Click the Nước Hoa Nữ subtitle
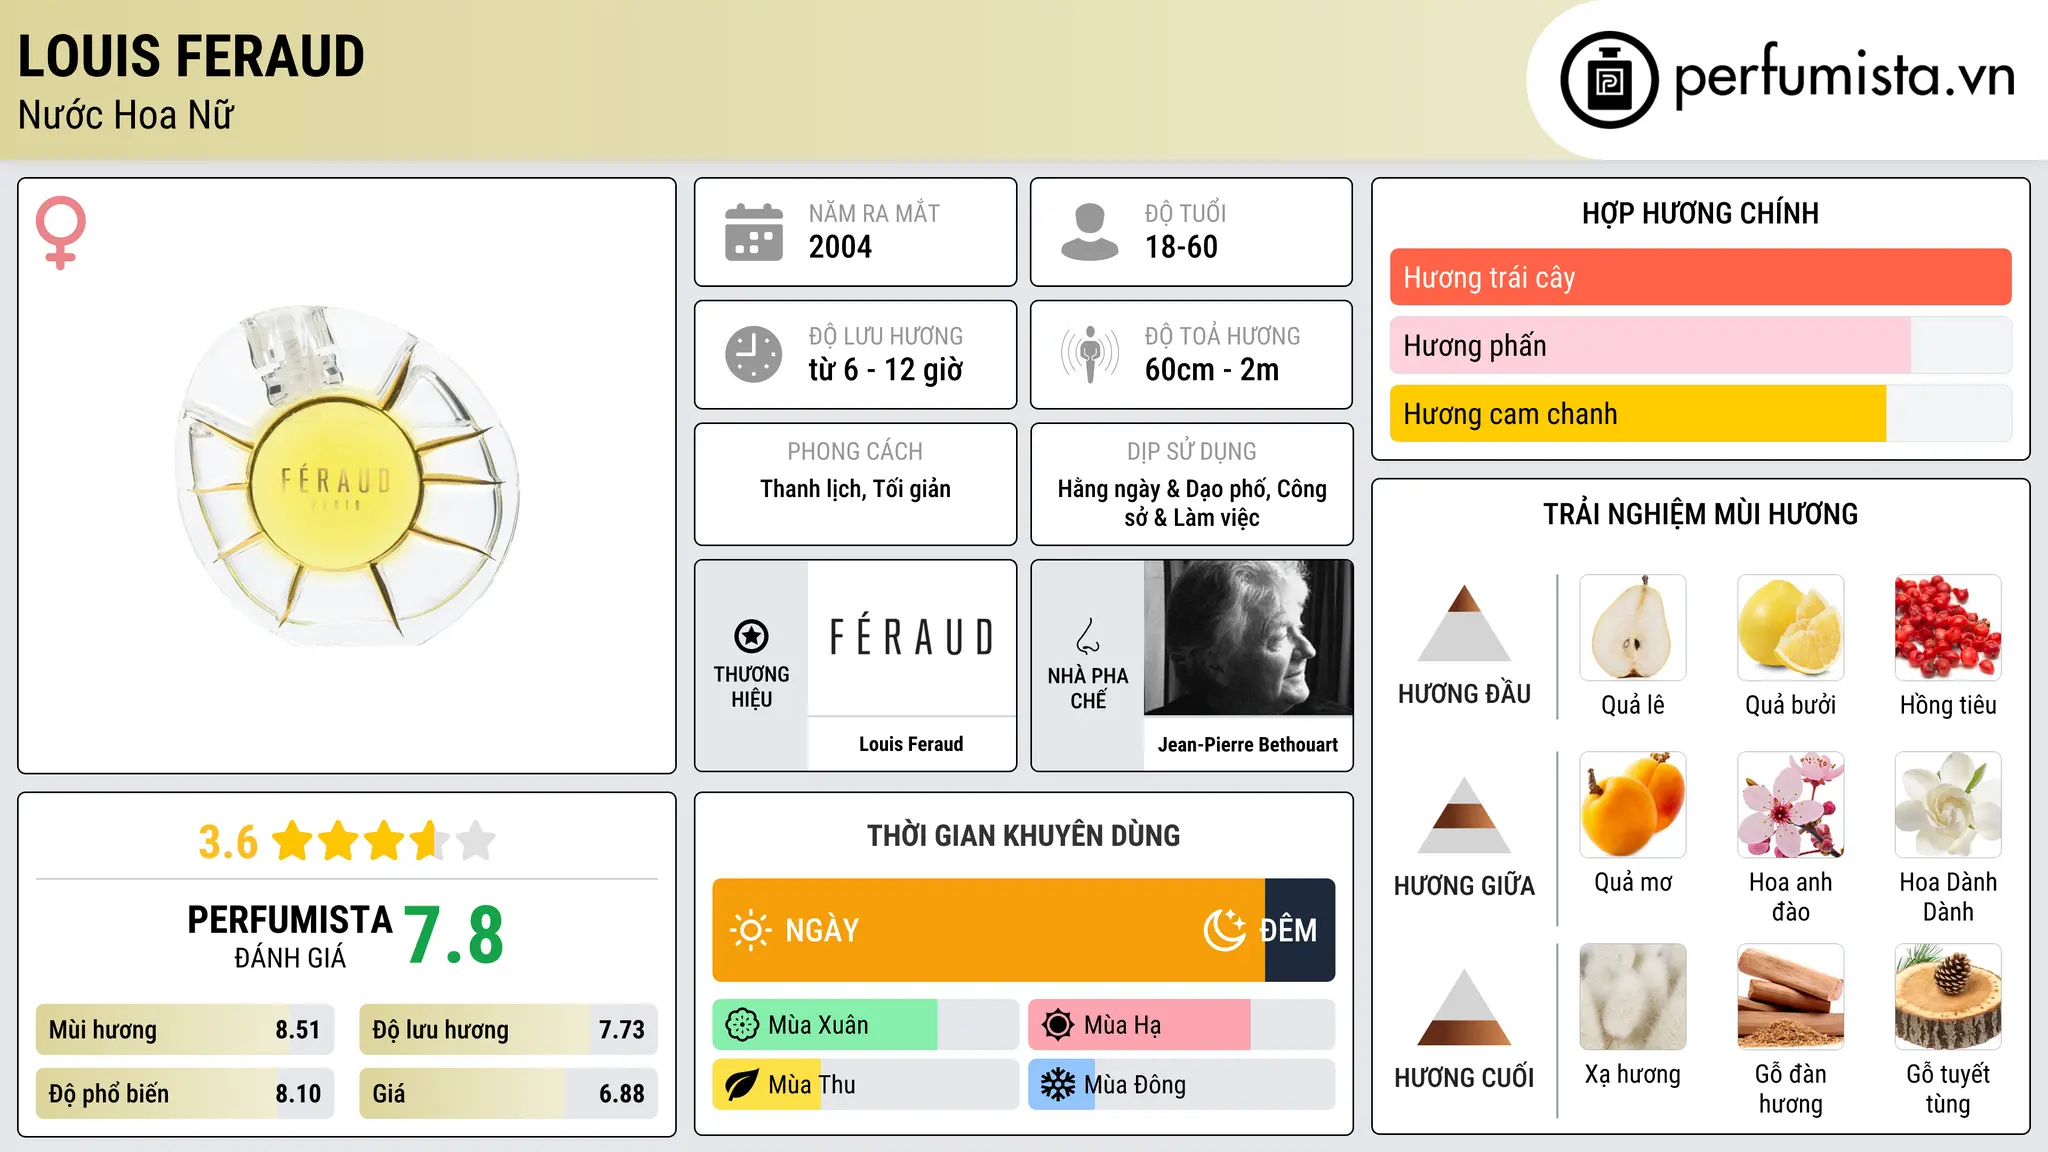 tap(126, 115)
